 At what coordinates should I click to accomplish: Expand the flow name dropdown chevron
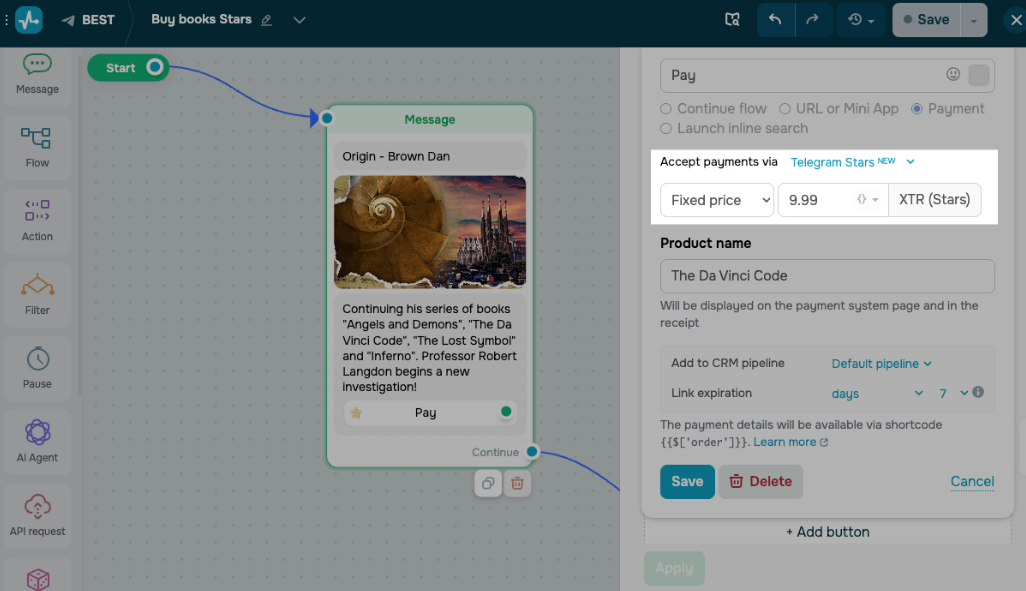point(300,20)
